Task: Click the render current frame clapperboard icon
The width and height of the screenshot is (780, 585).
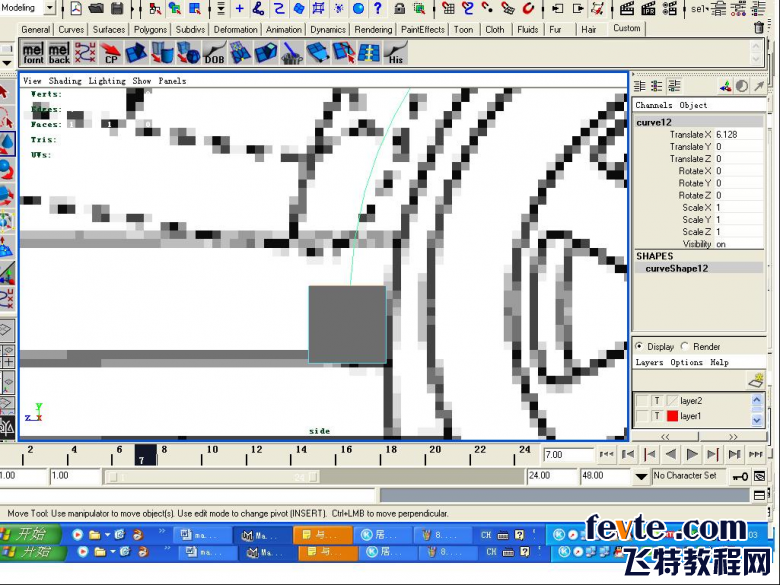Action: point(627,8)
